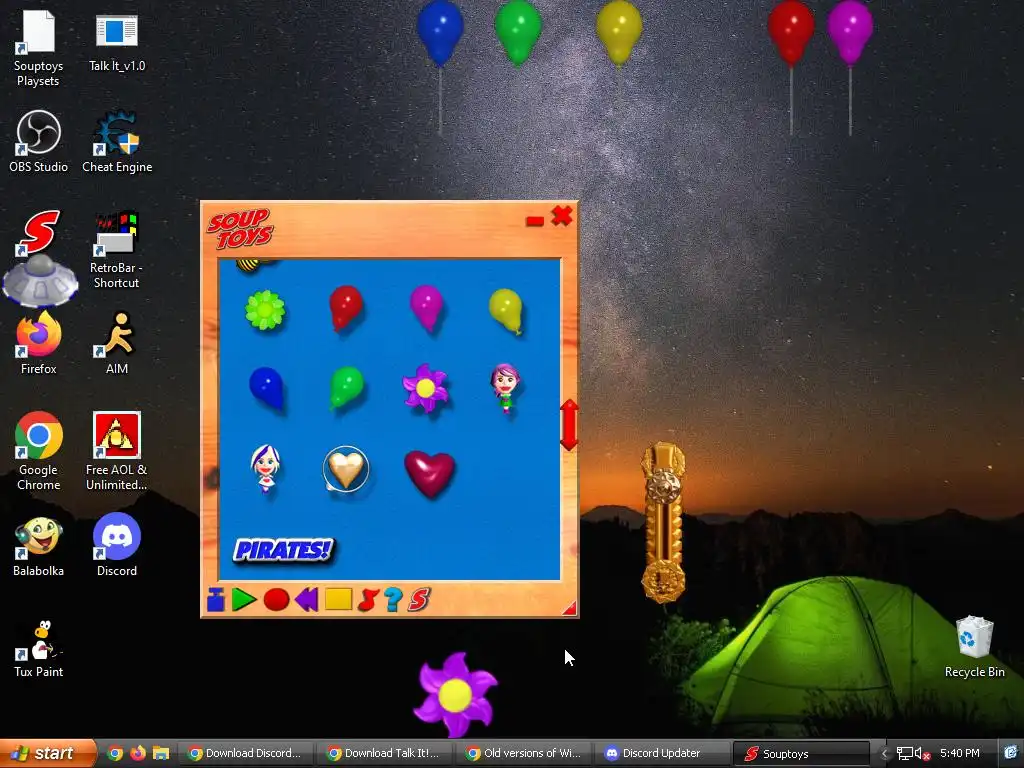Select the RetroBar - Shortcut desktop icon
This screenshot has width=1024, height=768.
tap(116, 250)
